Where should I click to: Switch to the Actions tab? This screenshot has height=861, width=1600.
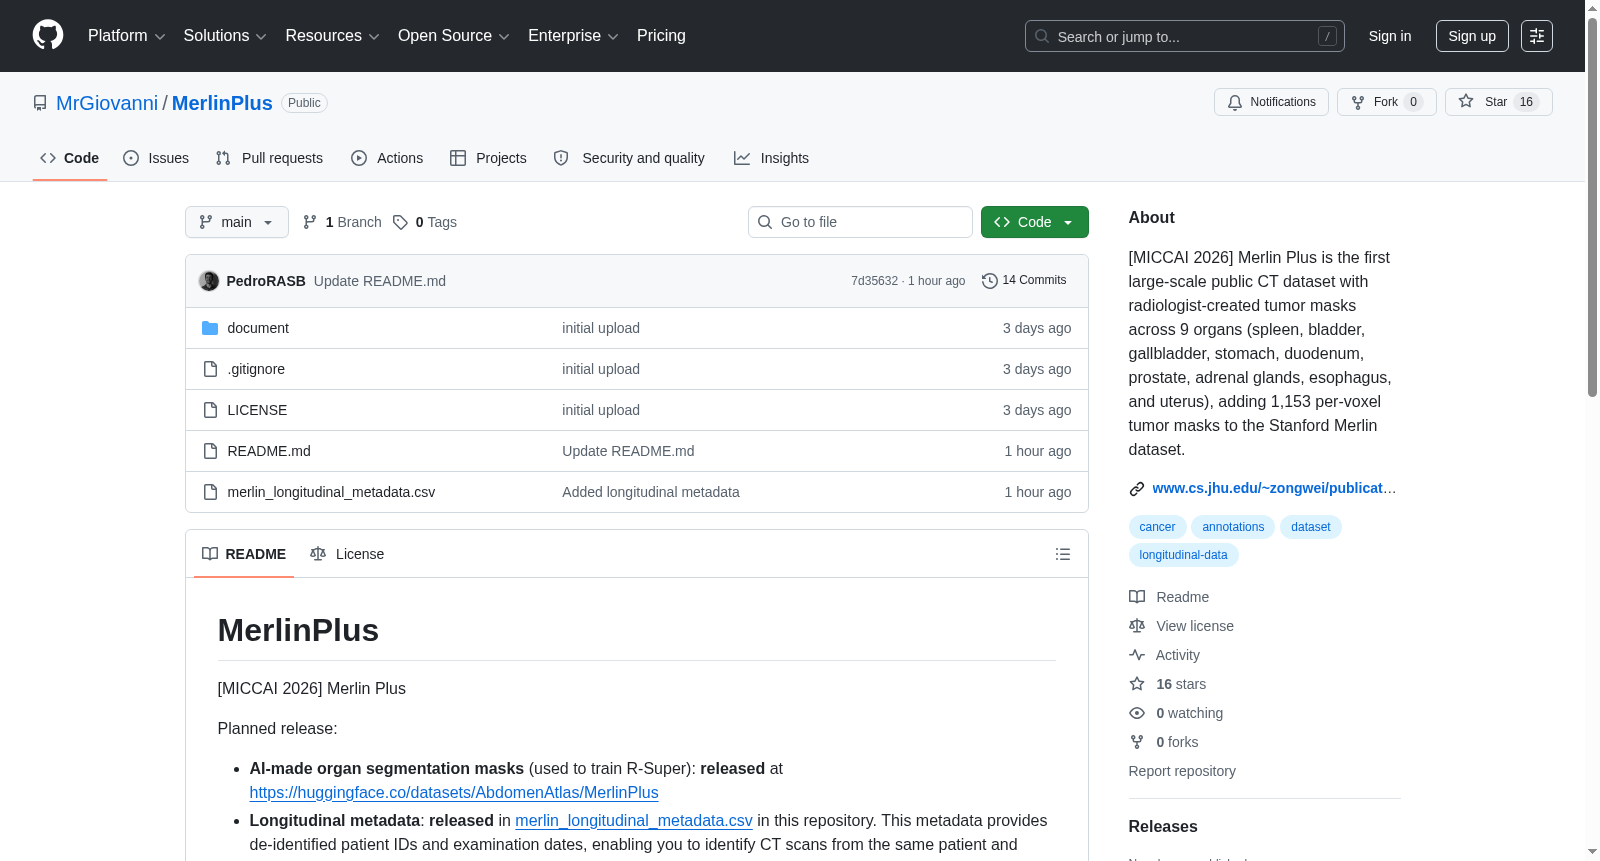pos(387,158)
